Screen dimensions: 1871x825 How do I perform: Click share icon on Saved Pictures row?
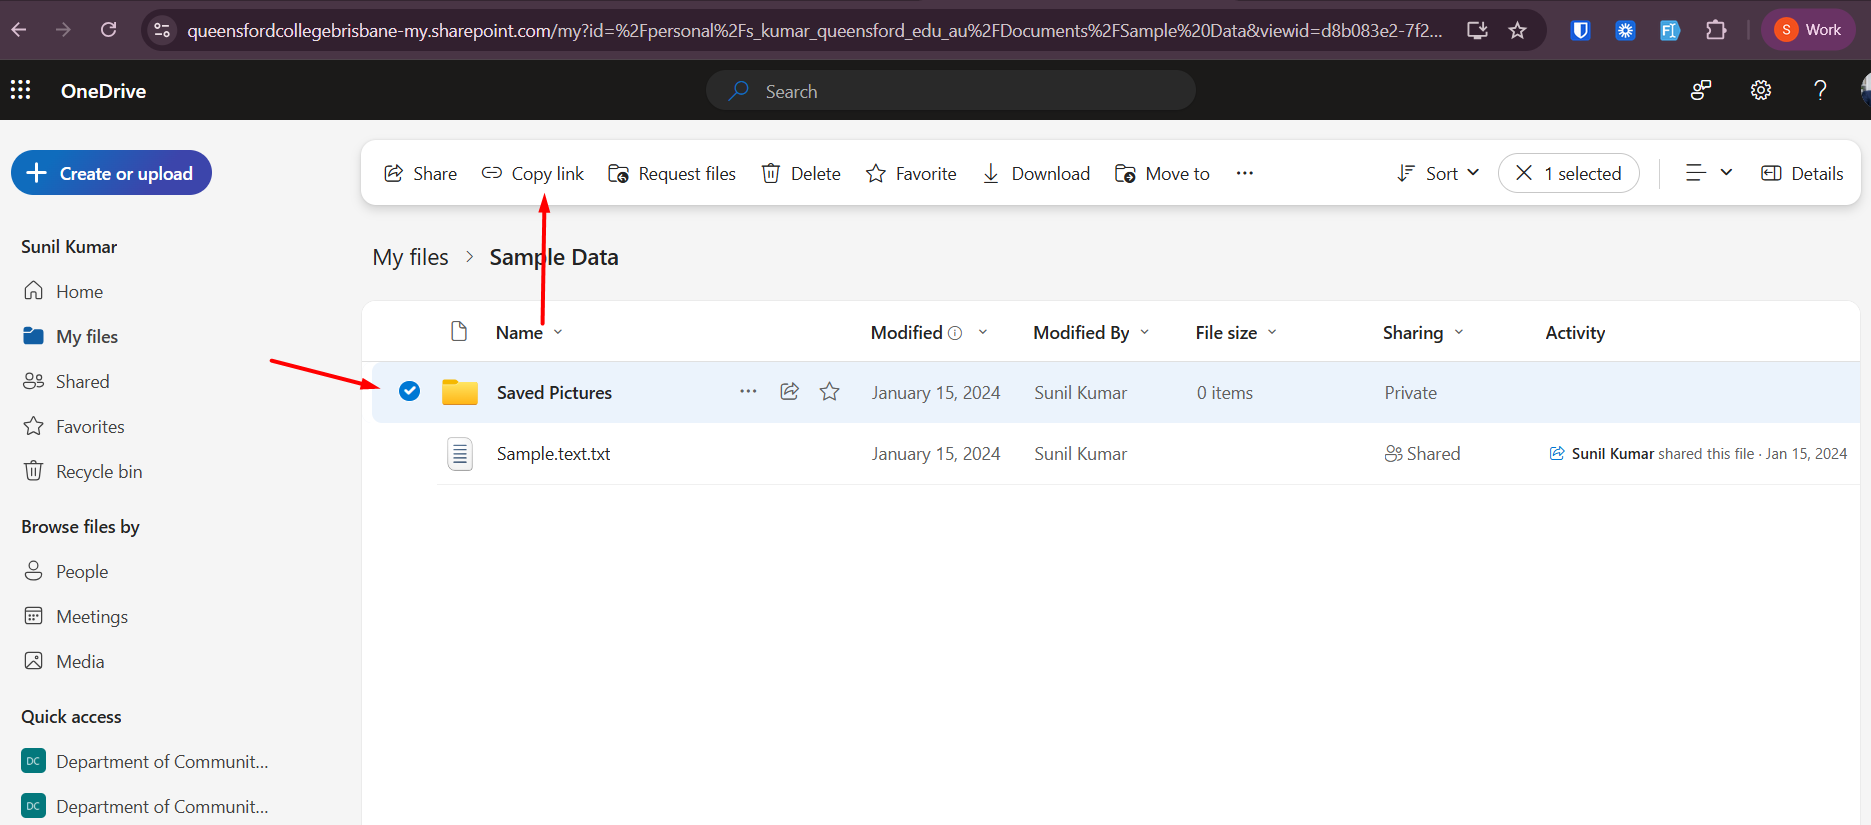[x=789, y=392]
